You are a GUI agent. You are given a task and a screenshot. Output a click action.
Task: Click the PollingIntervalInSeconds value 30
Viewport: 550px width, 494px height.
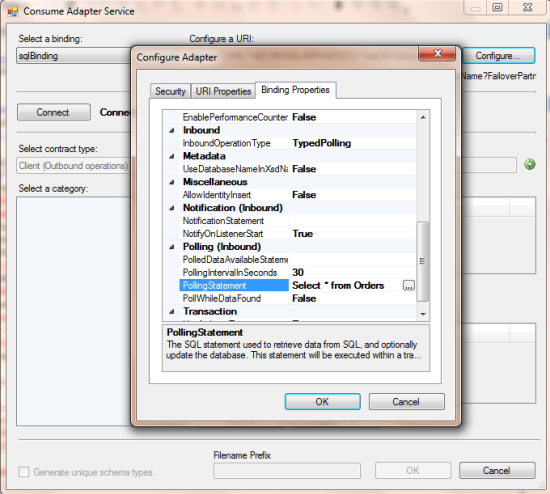tap(298, 273)
